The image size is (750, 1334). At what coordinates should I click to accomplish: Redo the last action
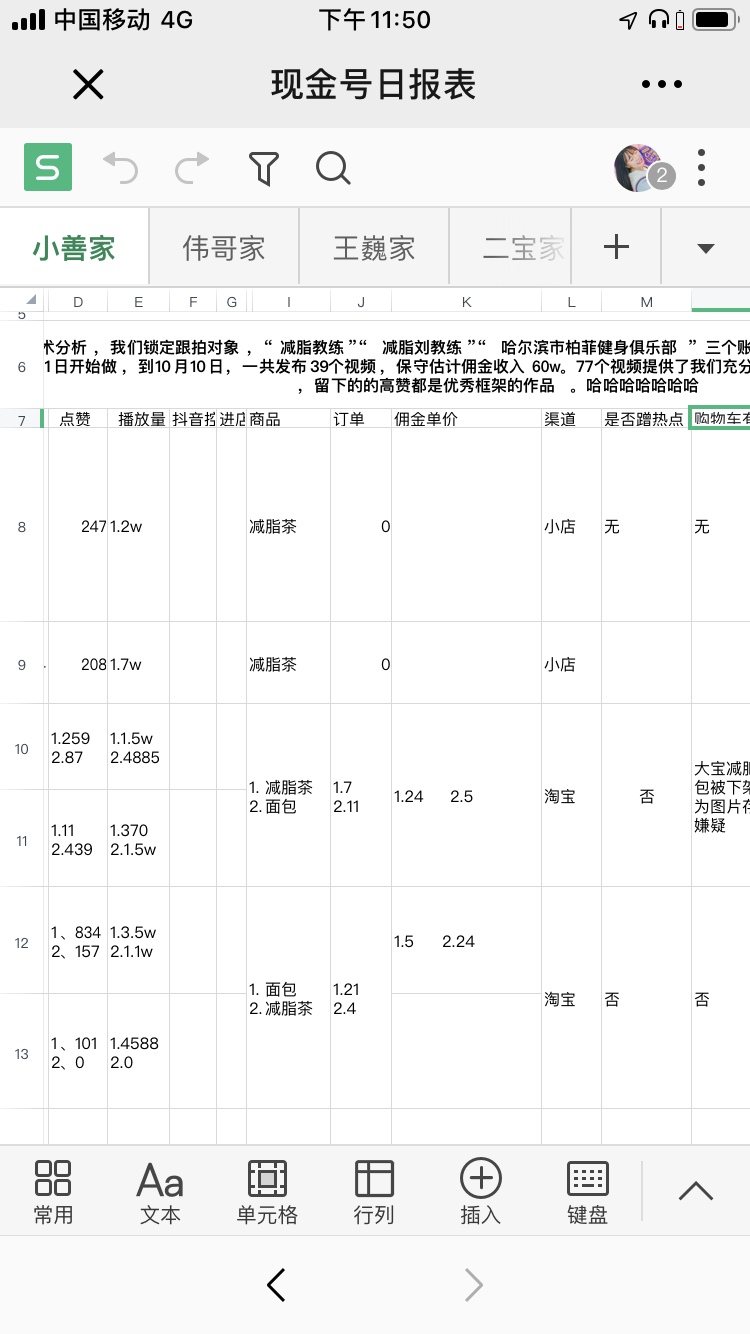[192, 168]
